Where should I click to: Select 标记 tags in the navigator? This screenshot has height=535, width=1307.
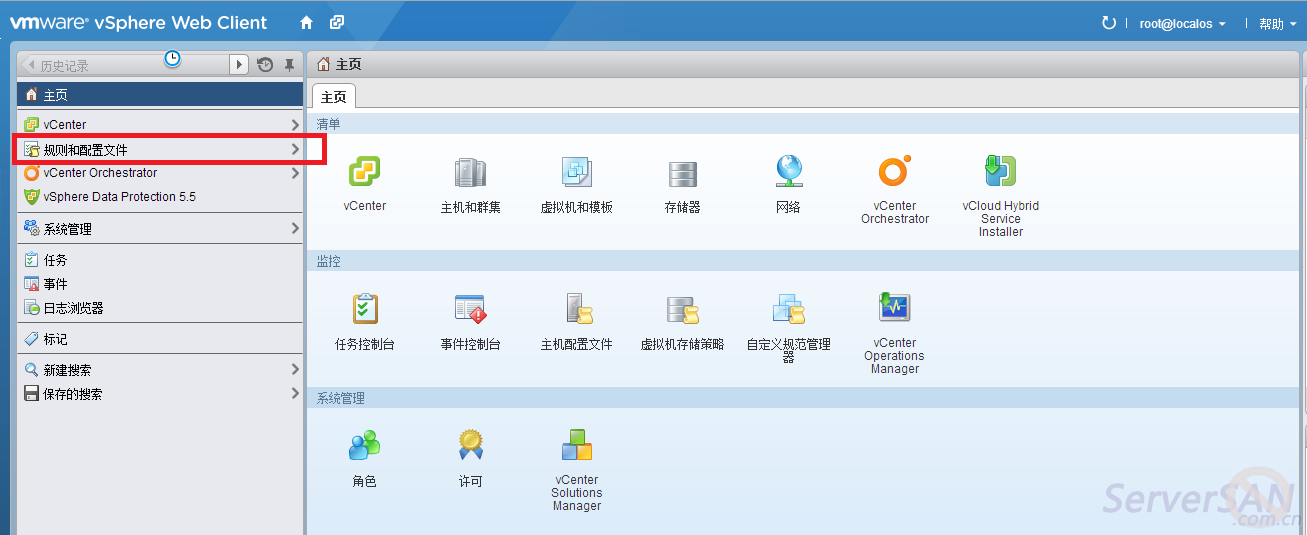[160, 339]
